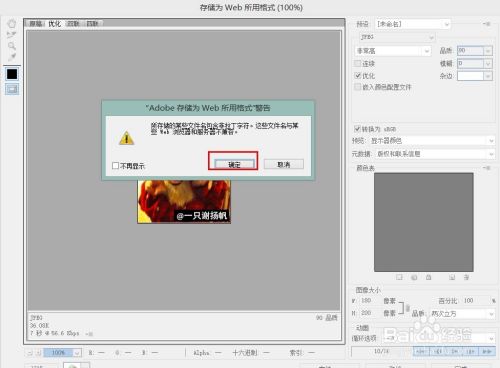The image size is (500, 368).
Task: Open the 品质 slider arrow
Action: click(488, 51)
